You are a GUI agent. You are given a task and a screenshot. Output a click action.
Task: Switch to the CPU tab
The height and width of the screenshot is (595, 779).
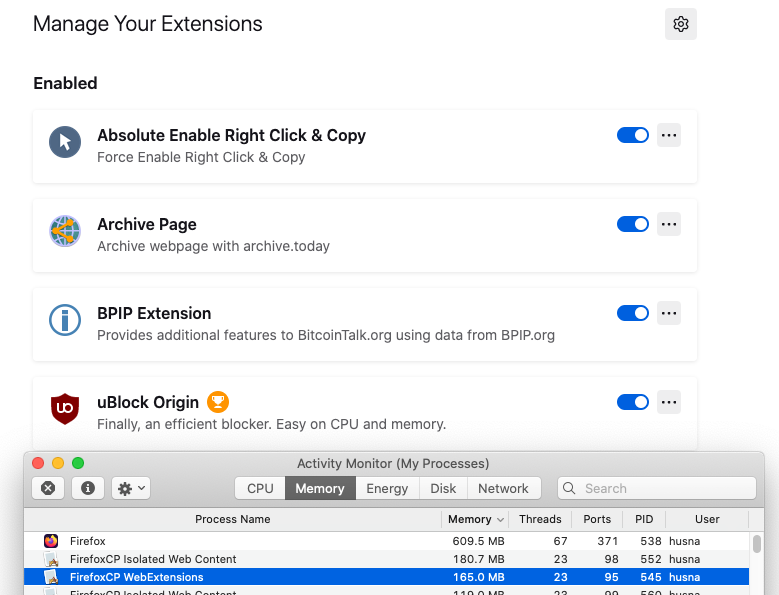(x=260, y=488)
